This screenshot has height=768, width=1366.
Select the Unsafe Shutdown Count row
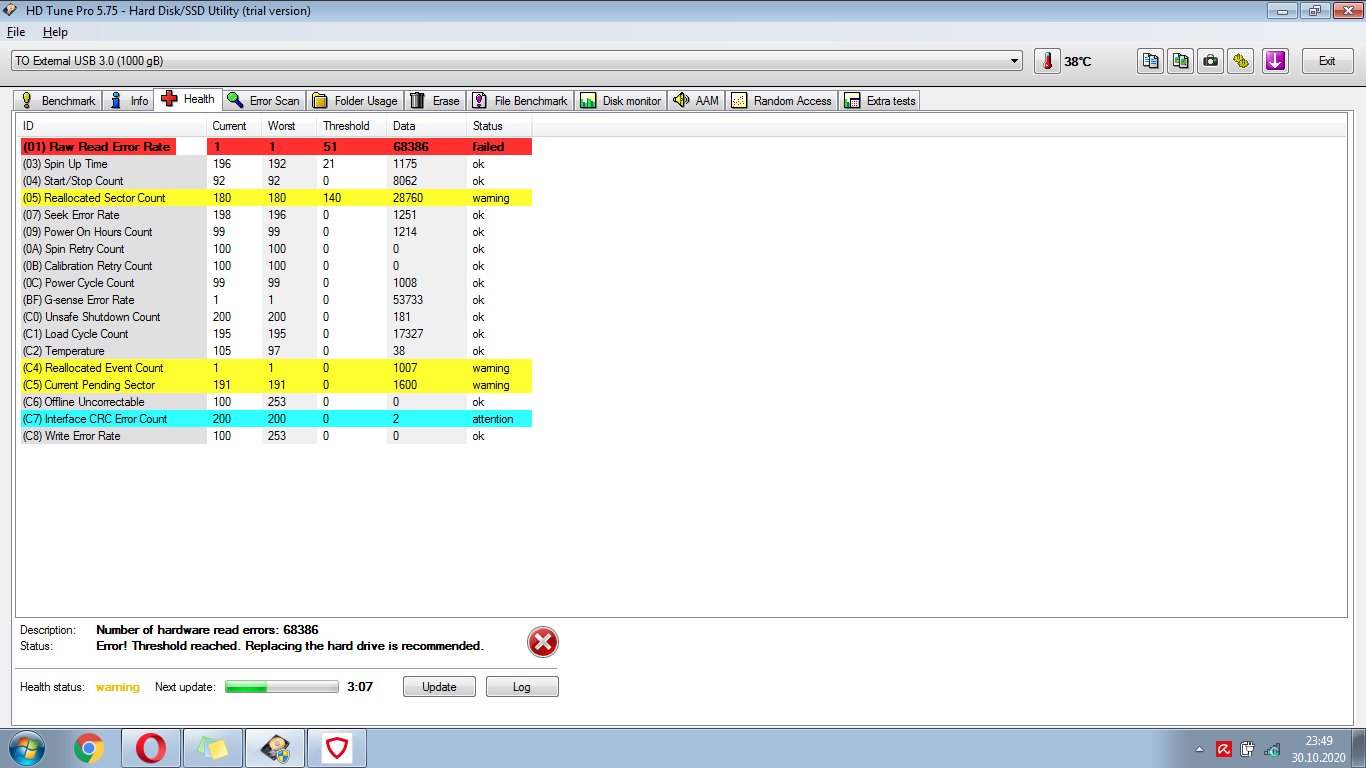click(276, 317)
